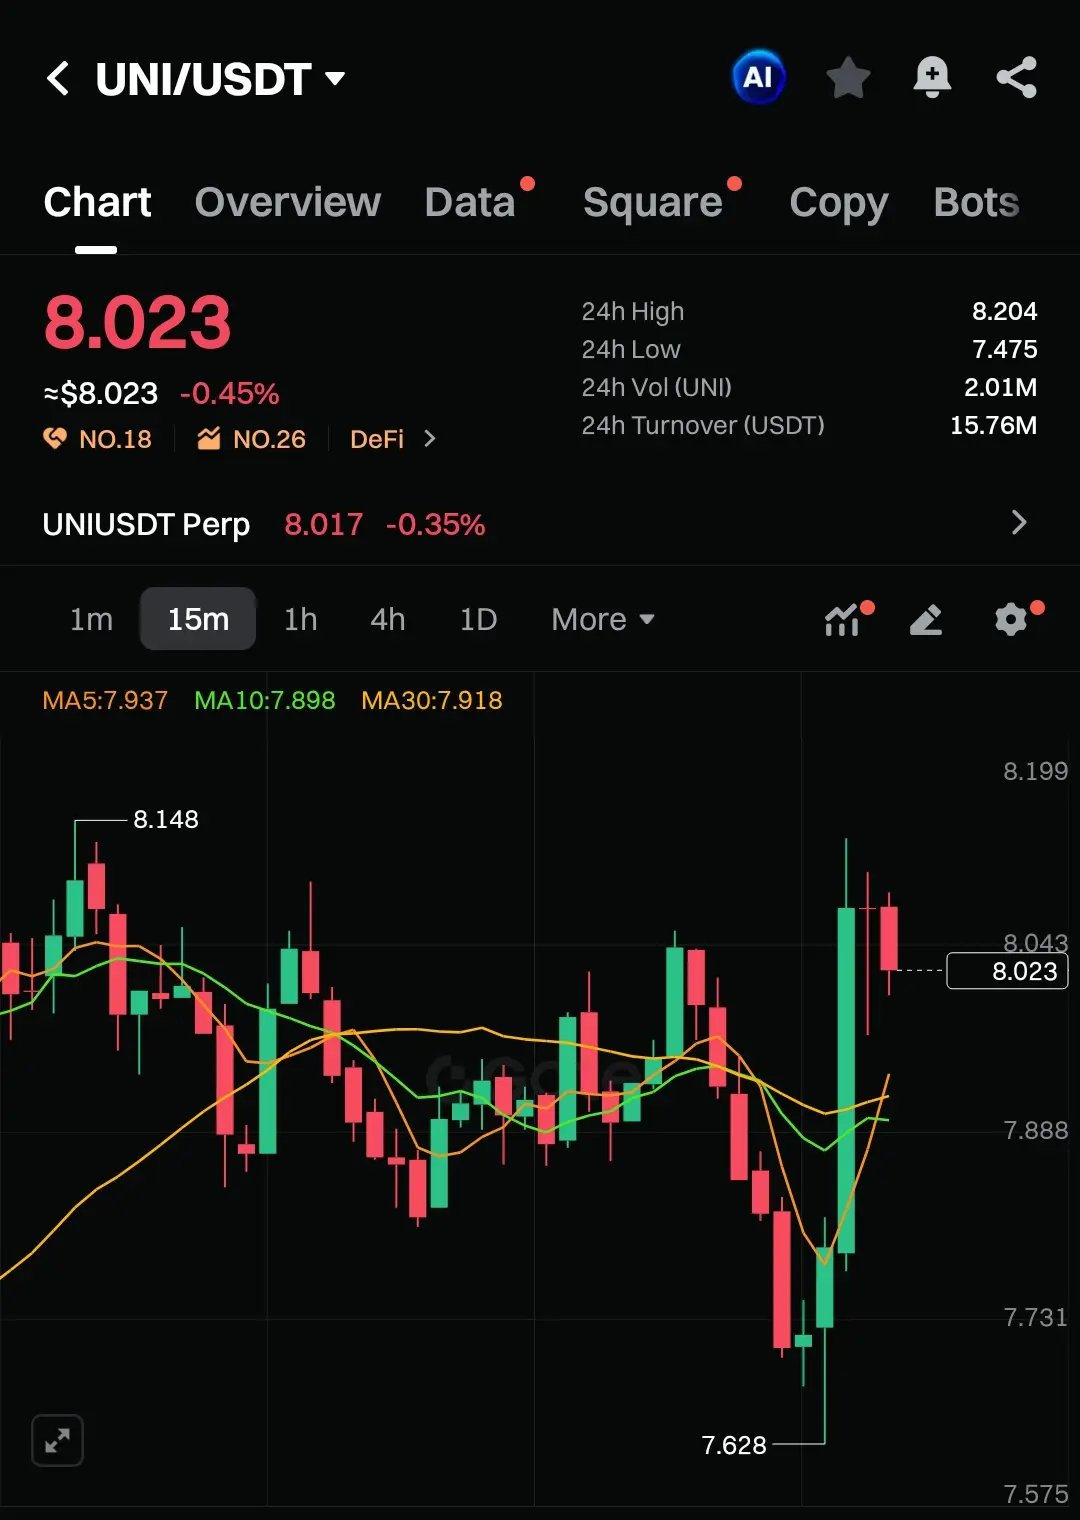Open chart settings gear icon

tap(1012, 619)
